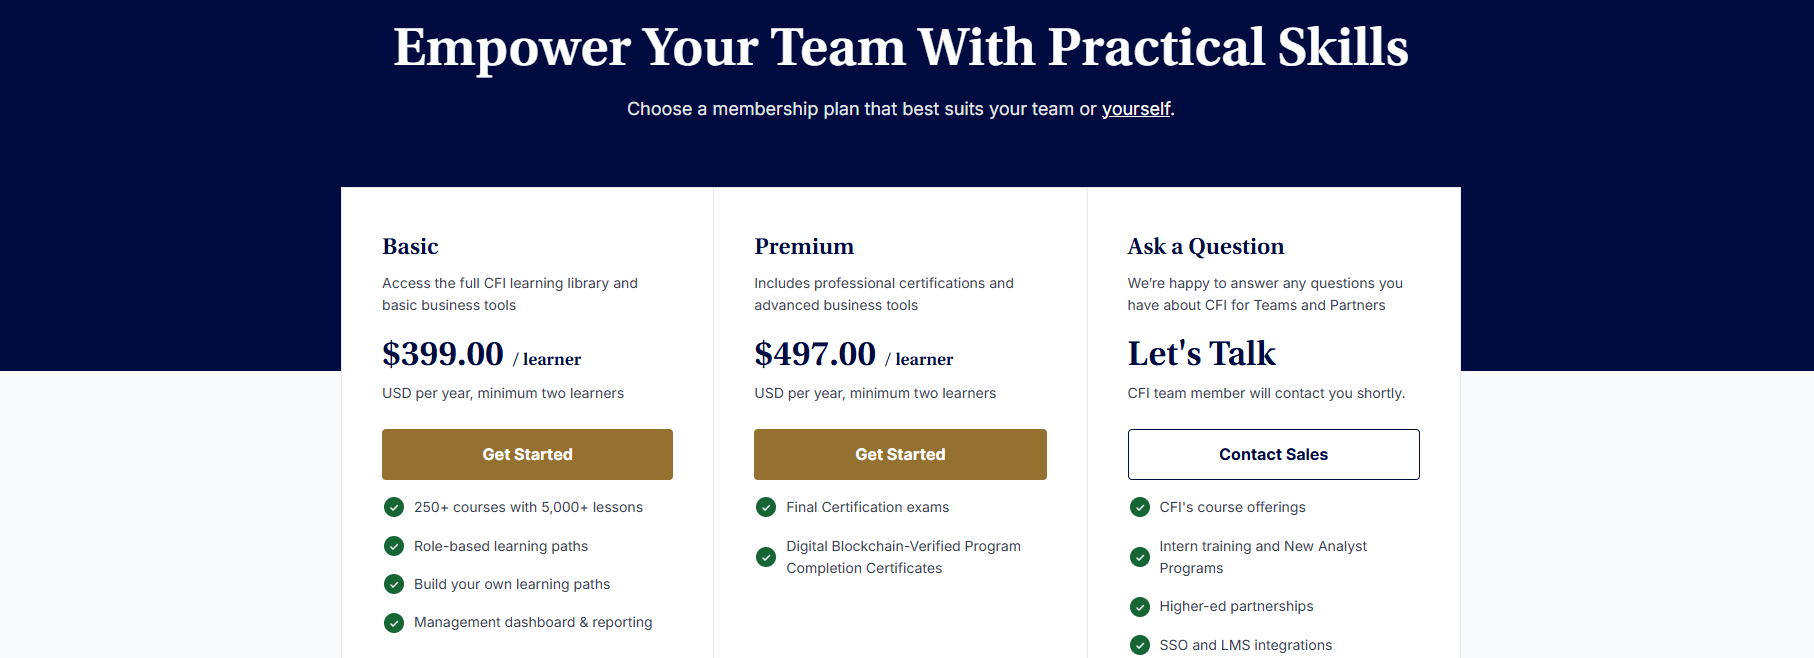Click the checkmark icon next to Build your own learning paths
The width and height of the screenshot is (1814, 658).
pos(393,584)
